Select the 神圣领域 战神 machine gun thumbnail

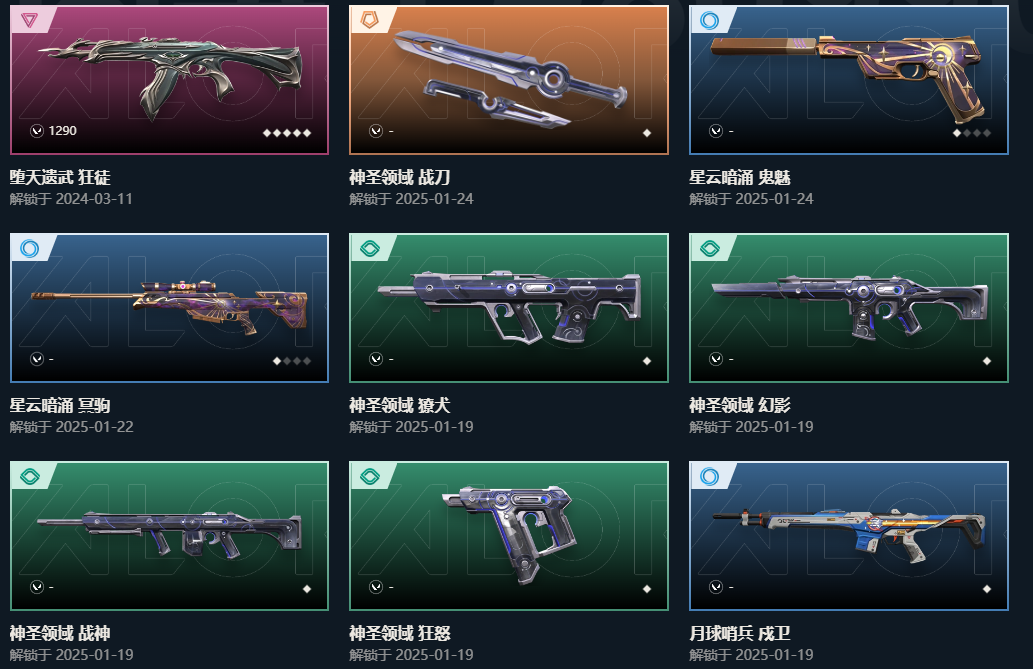point(169,535)
